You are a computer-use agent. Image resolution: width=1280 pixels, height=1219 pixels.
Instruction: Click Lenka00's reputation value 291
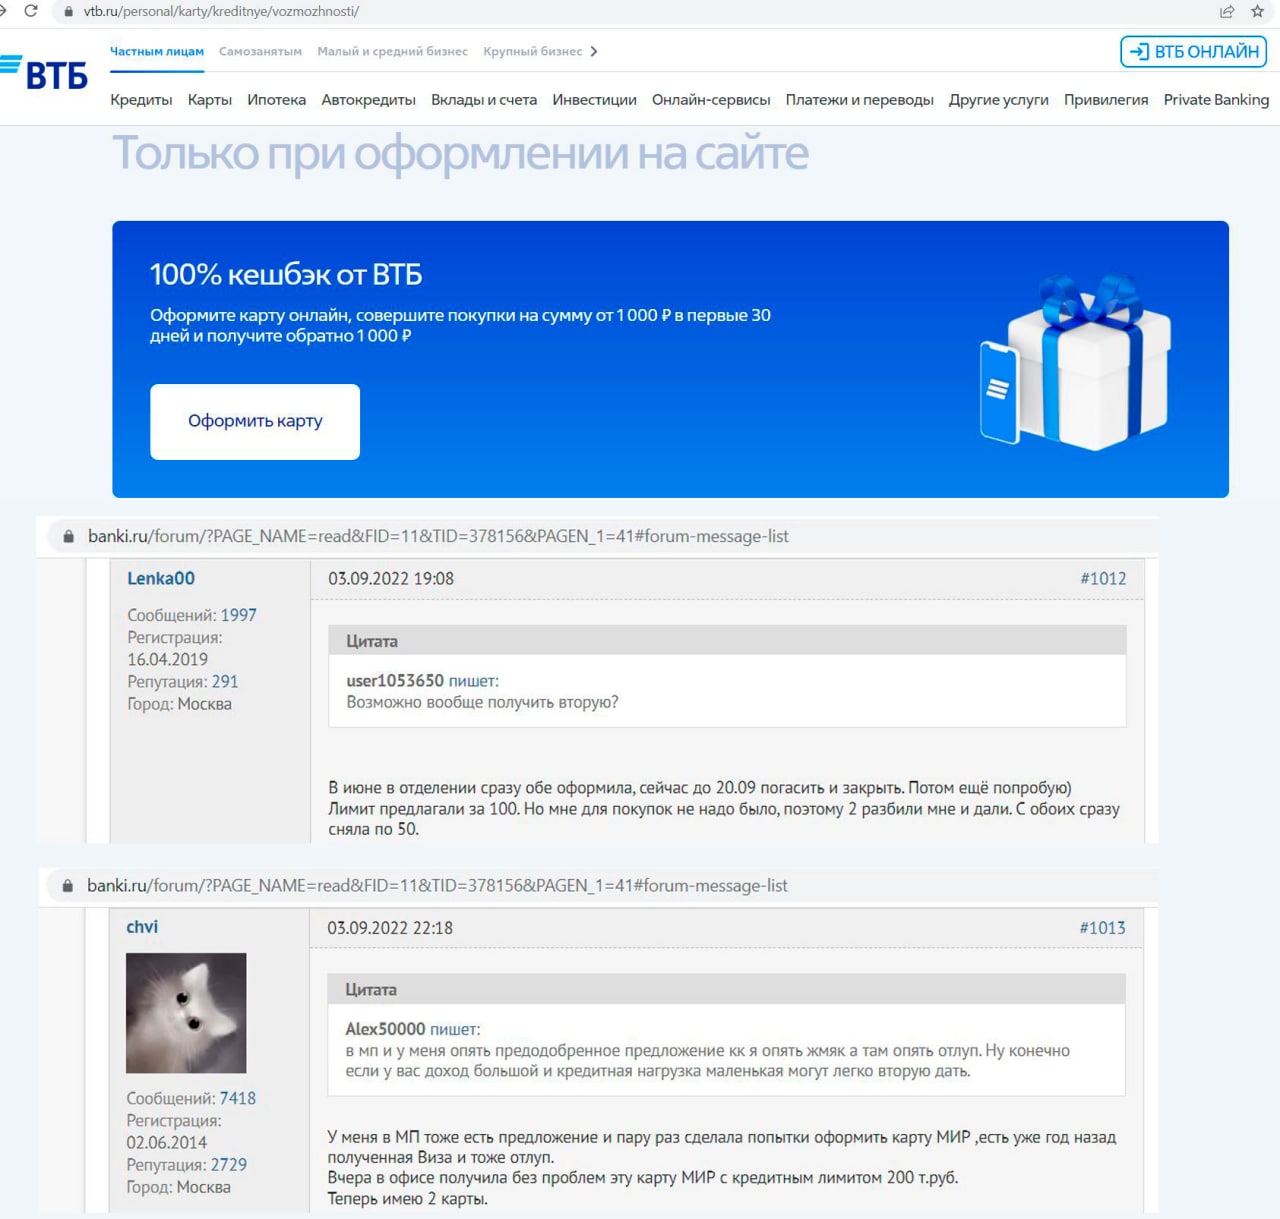(x=225, y=682)
